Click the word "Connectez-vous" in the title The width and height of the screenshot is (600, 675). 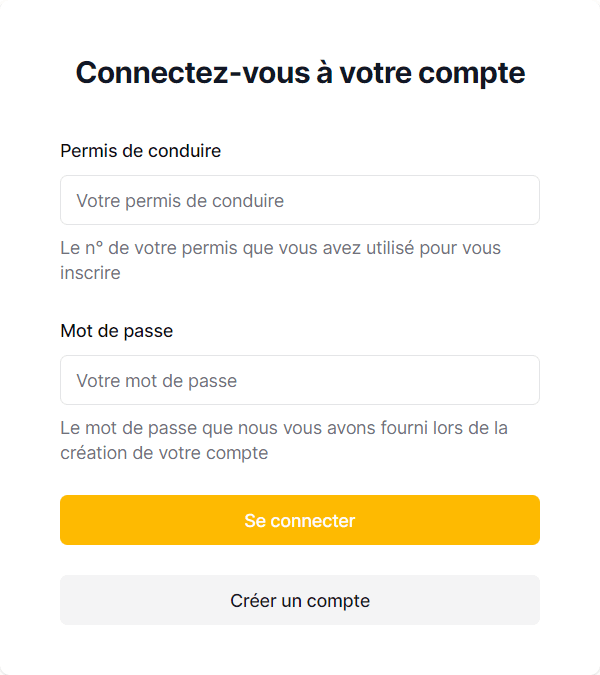pos(157,73)
